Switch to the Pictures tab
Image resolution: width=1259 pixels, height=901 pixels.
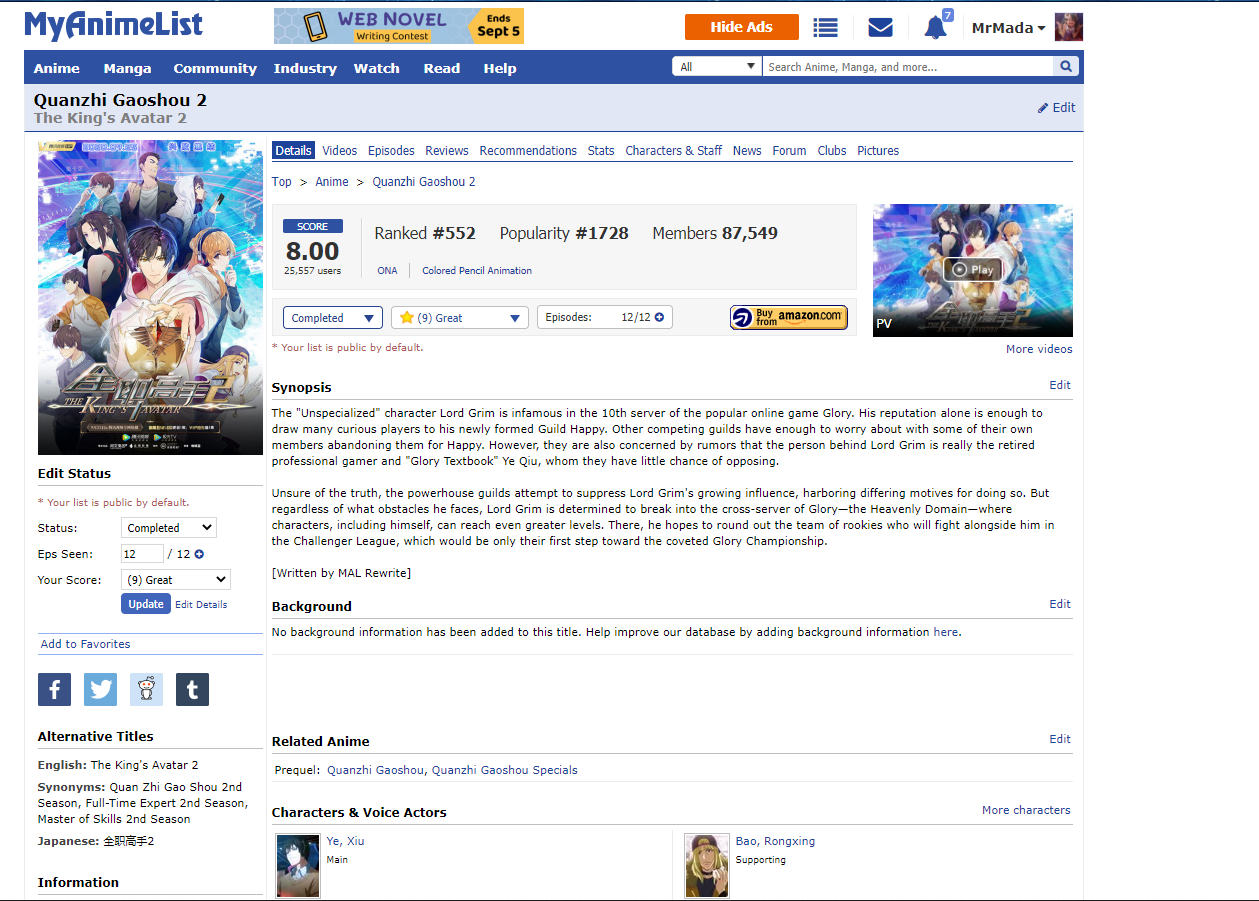point(878,151)
